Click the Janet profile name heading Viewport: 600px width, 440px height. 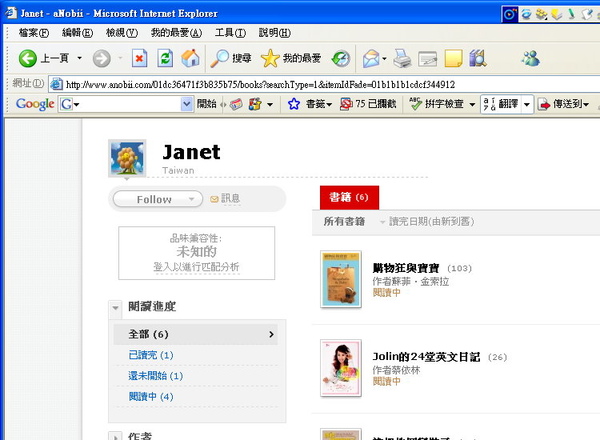coord(191,152)
